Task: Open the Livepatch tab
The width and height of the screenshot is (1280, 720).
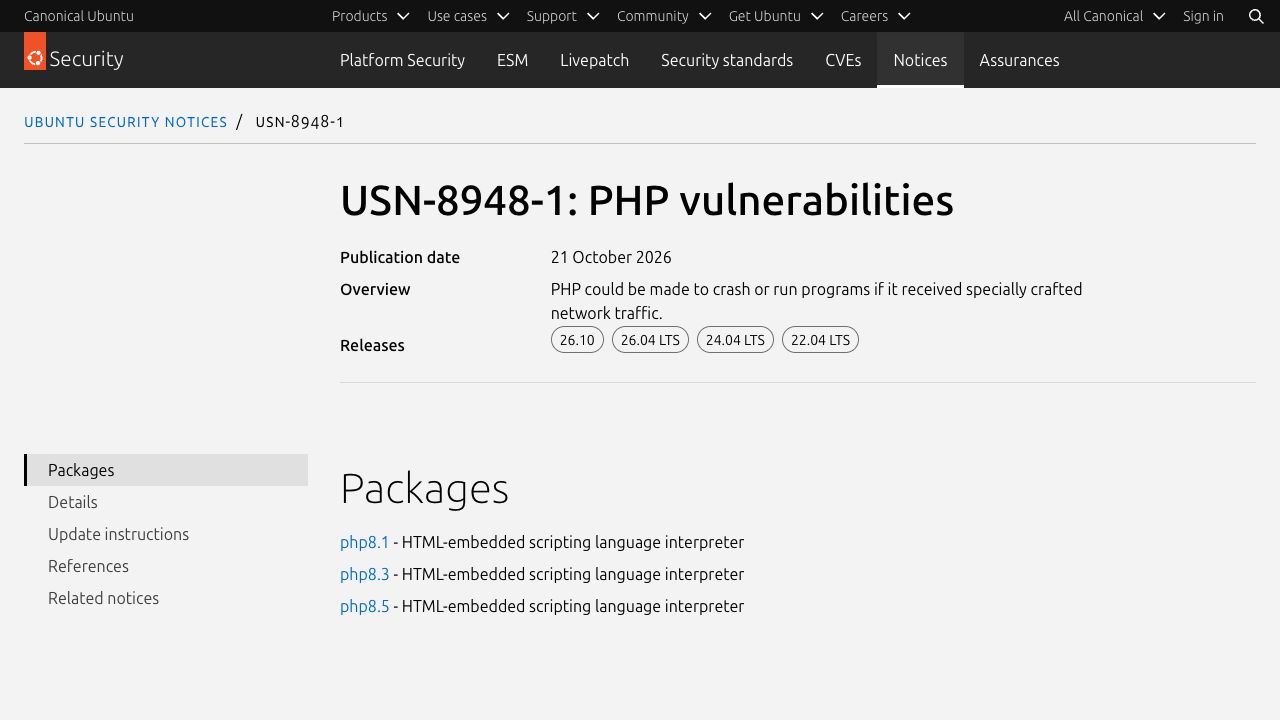Action: (x=594, y=60)
